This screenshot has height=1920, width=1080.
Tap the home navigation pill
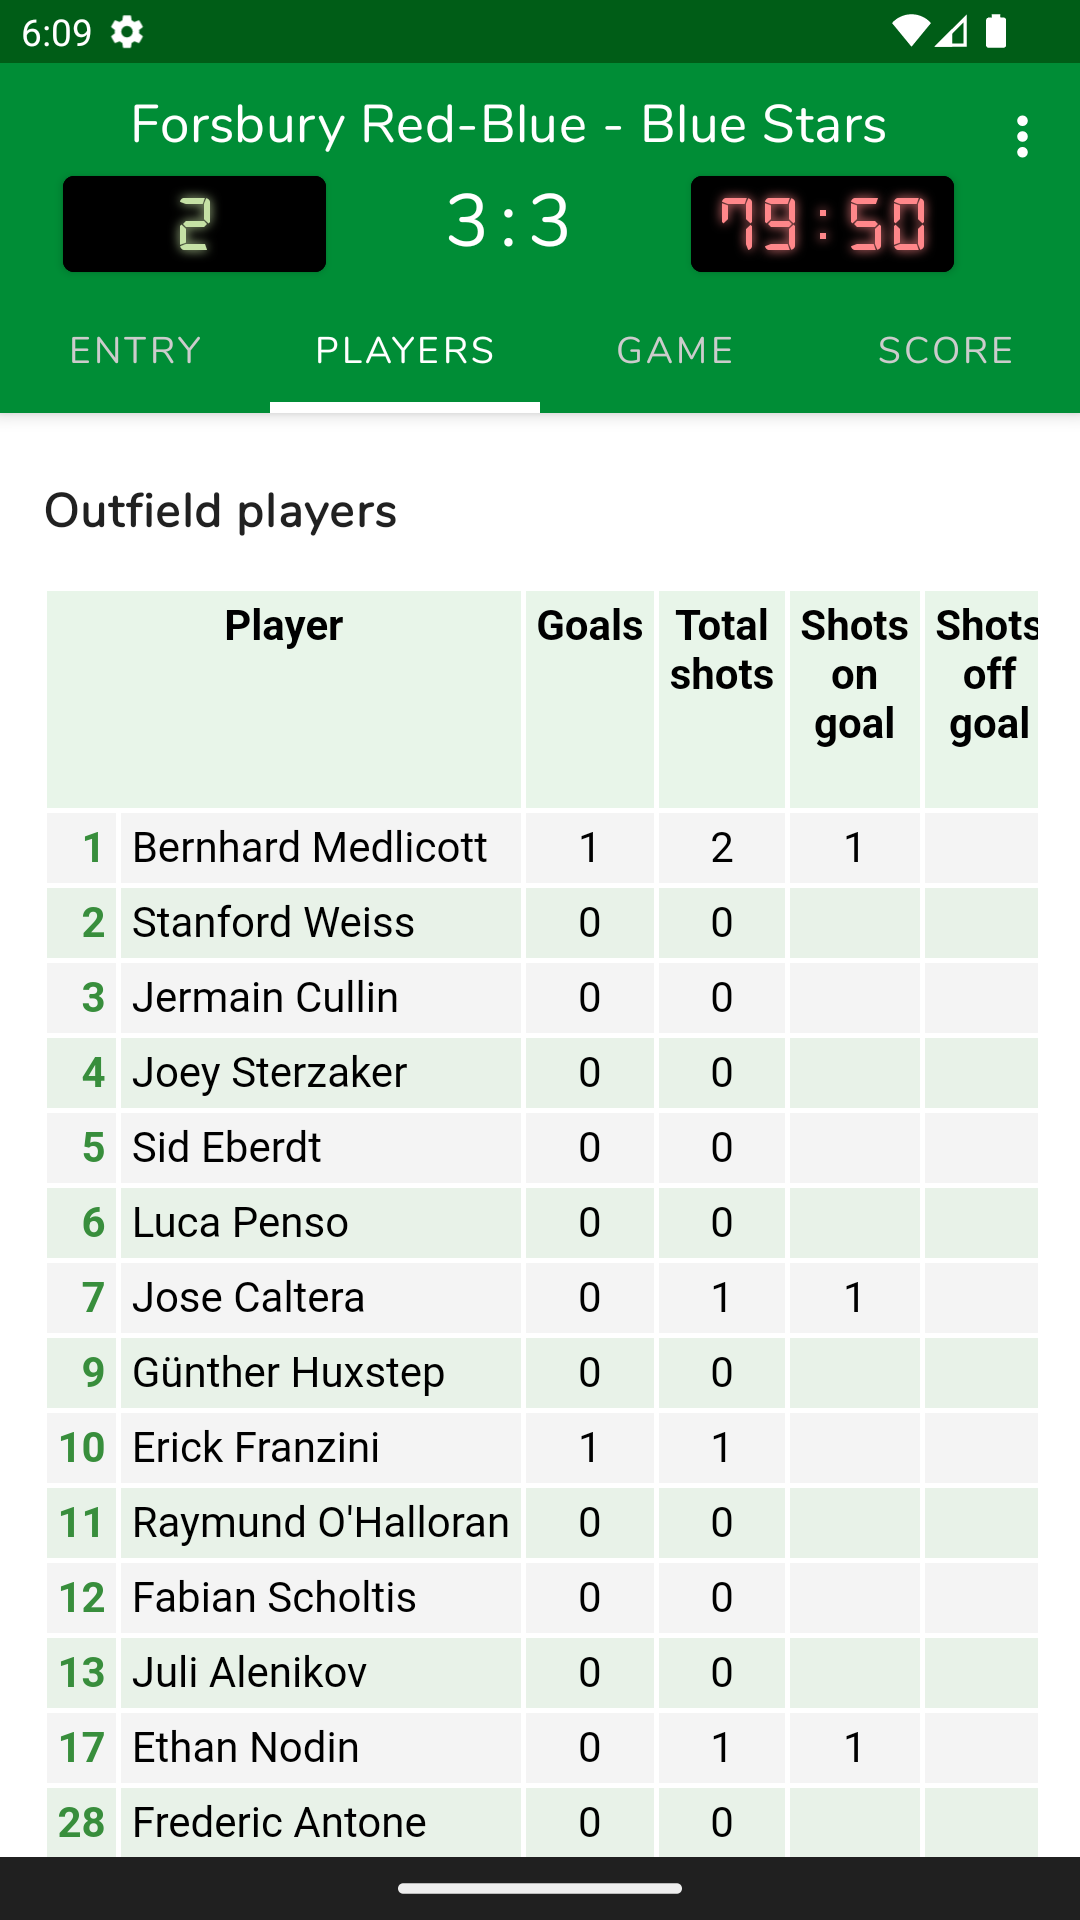tap(540, 1889)
